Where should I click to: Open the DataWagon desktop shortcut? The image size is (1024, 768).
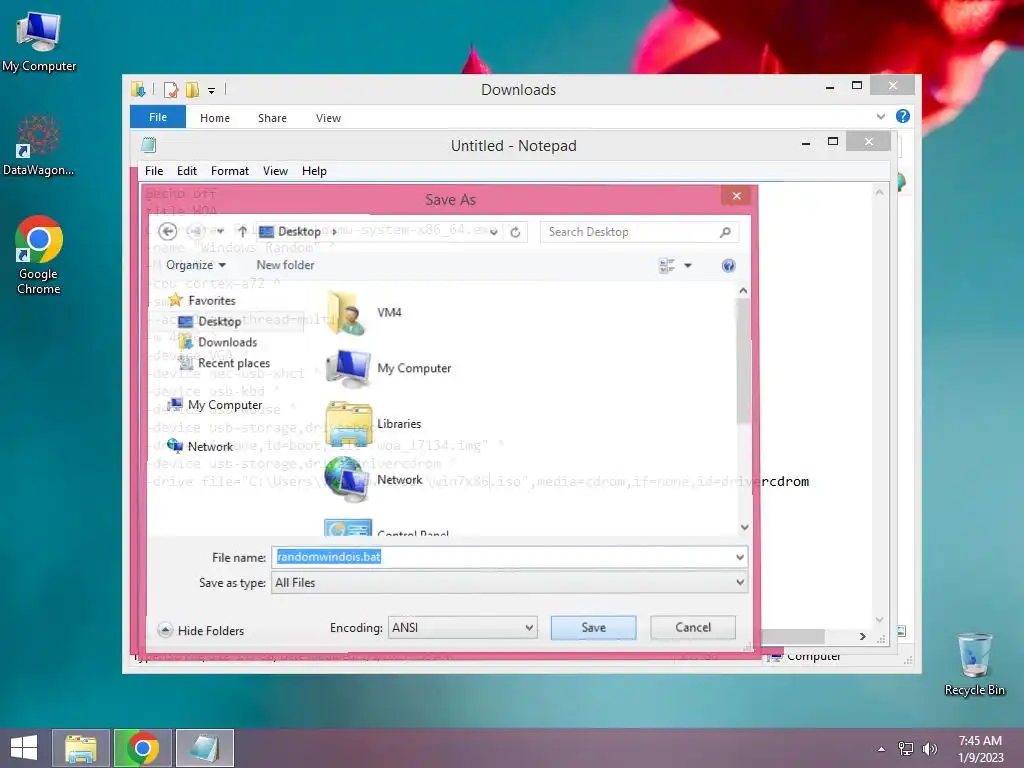39,146
